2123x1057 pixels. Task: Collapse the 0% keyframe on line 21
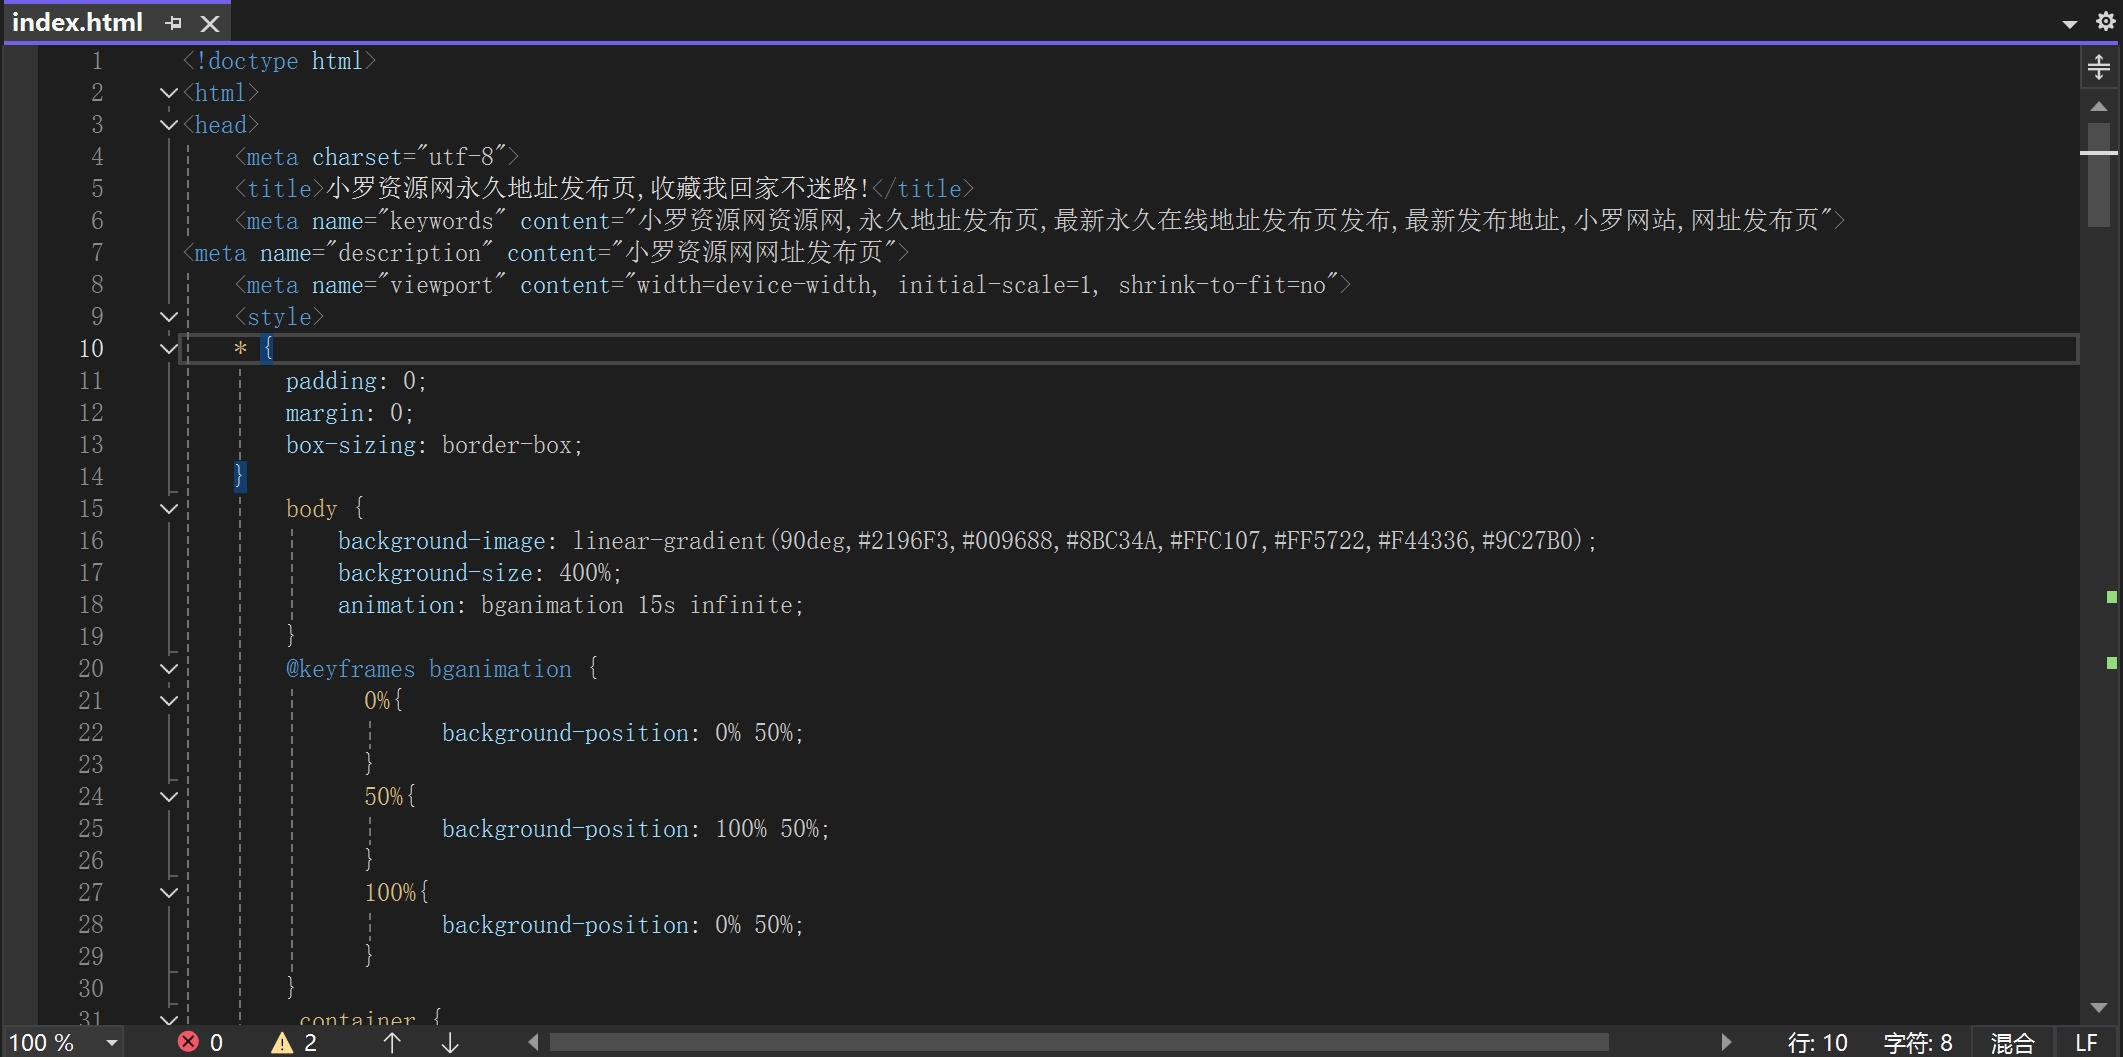pos(169,701)
